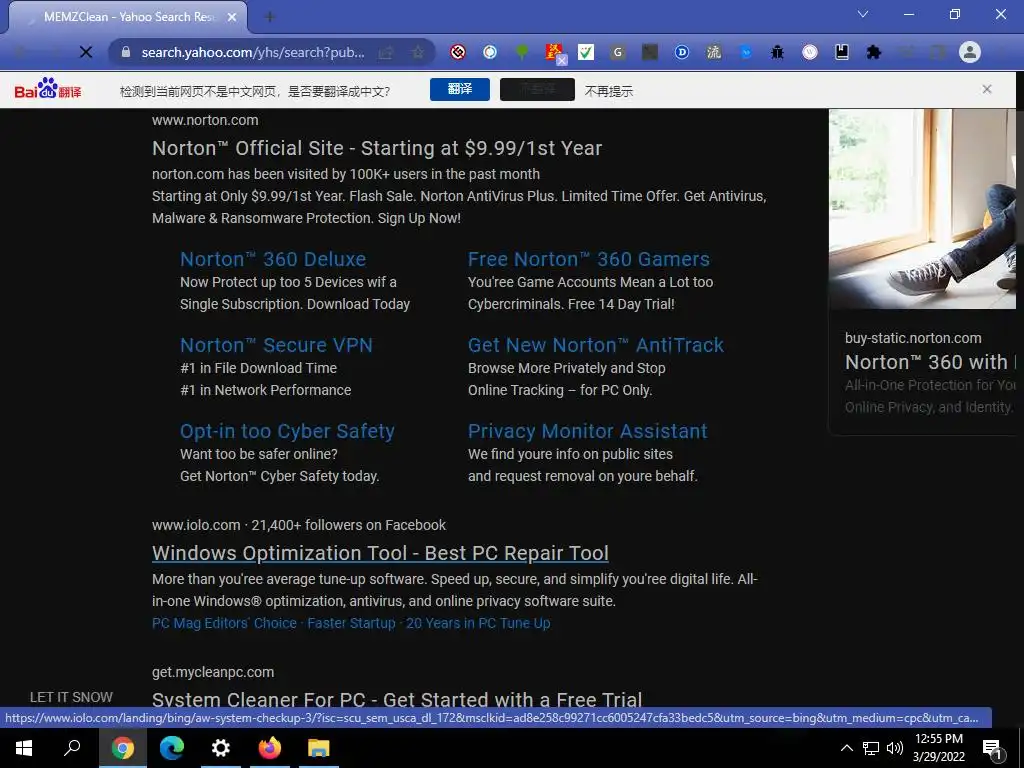The height and width of the screenshot is (768, 1024).
Task: Click buy-static.norton.com sidebar text
Action: [913, 338]
